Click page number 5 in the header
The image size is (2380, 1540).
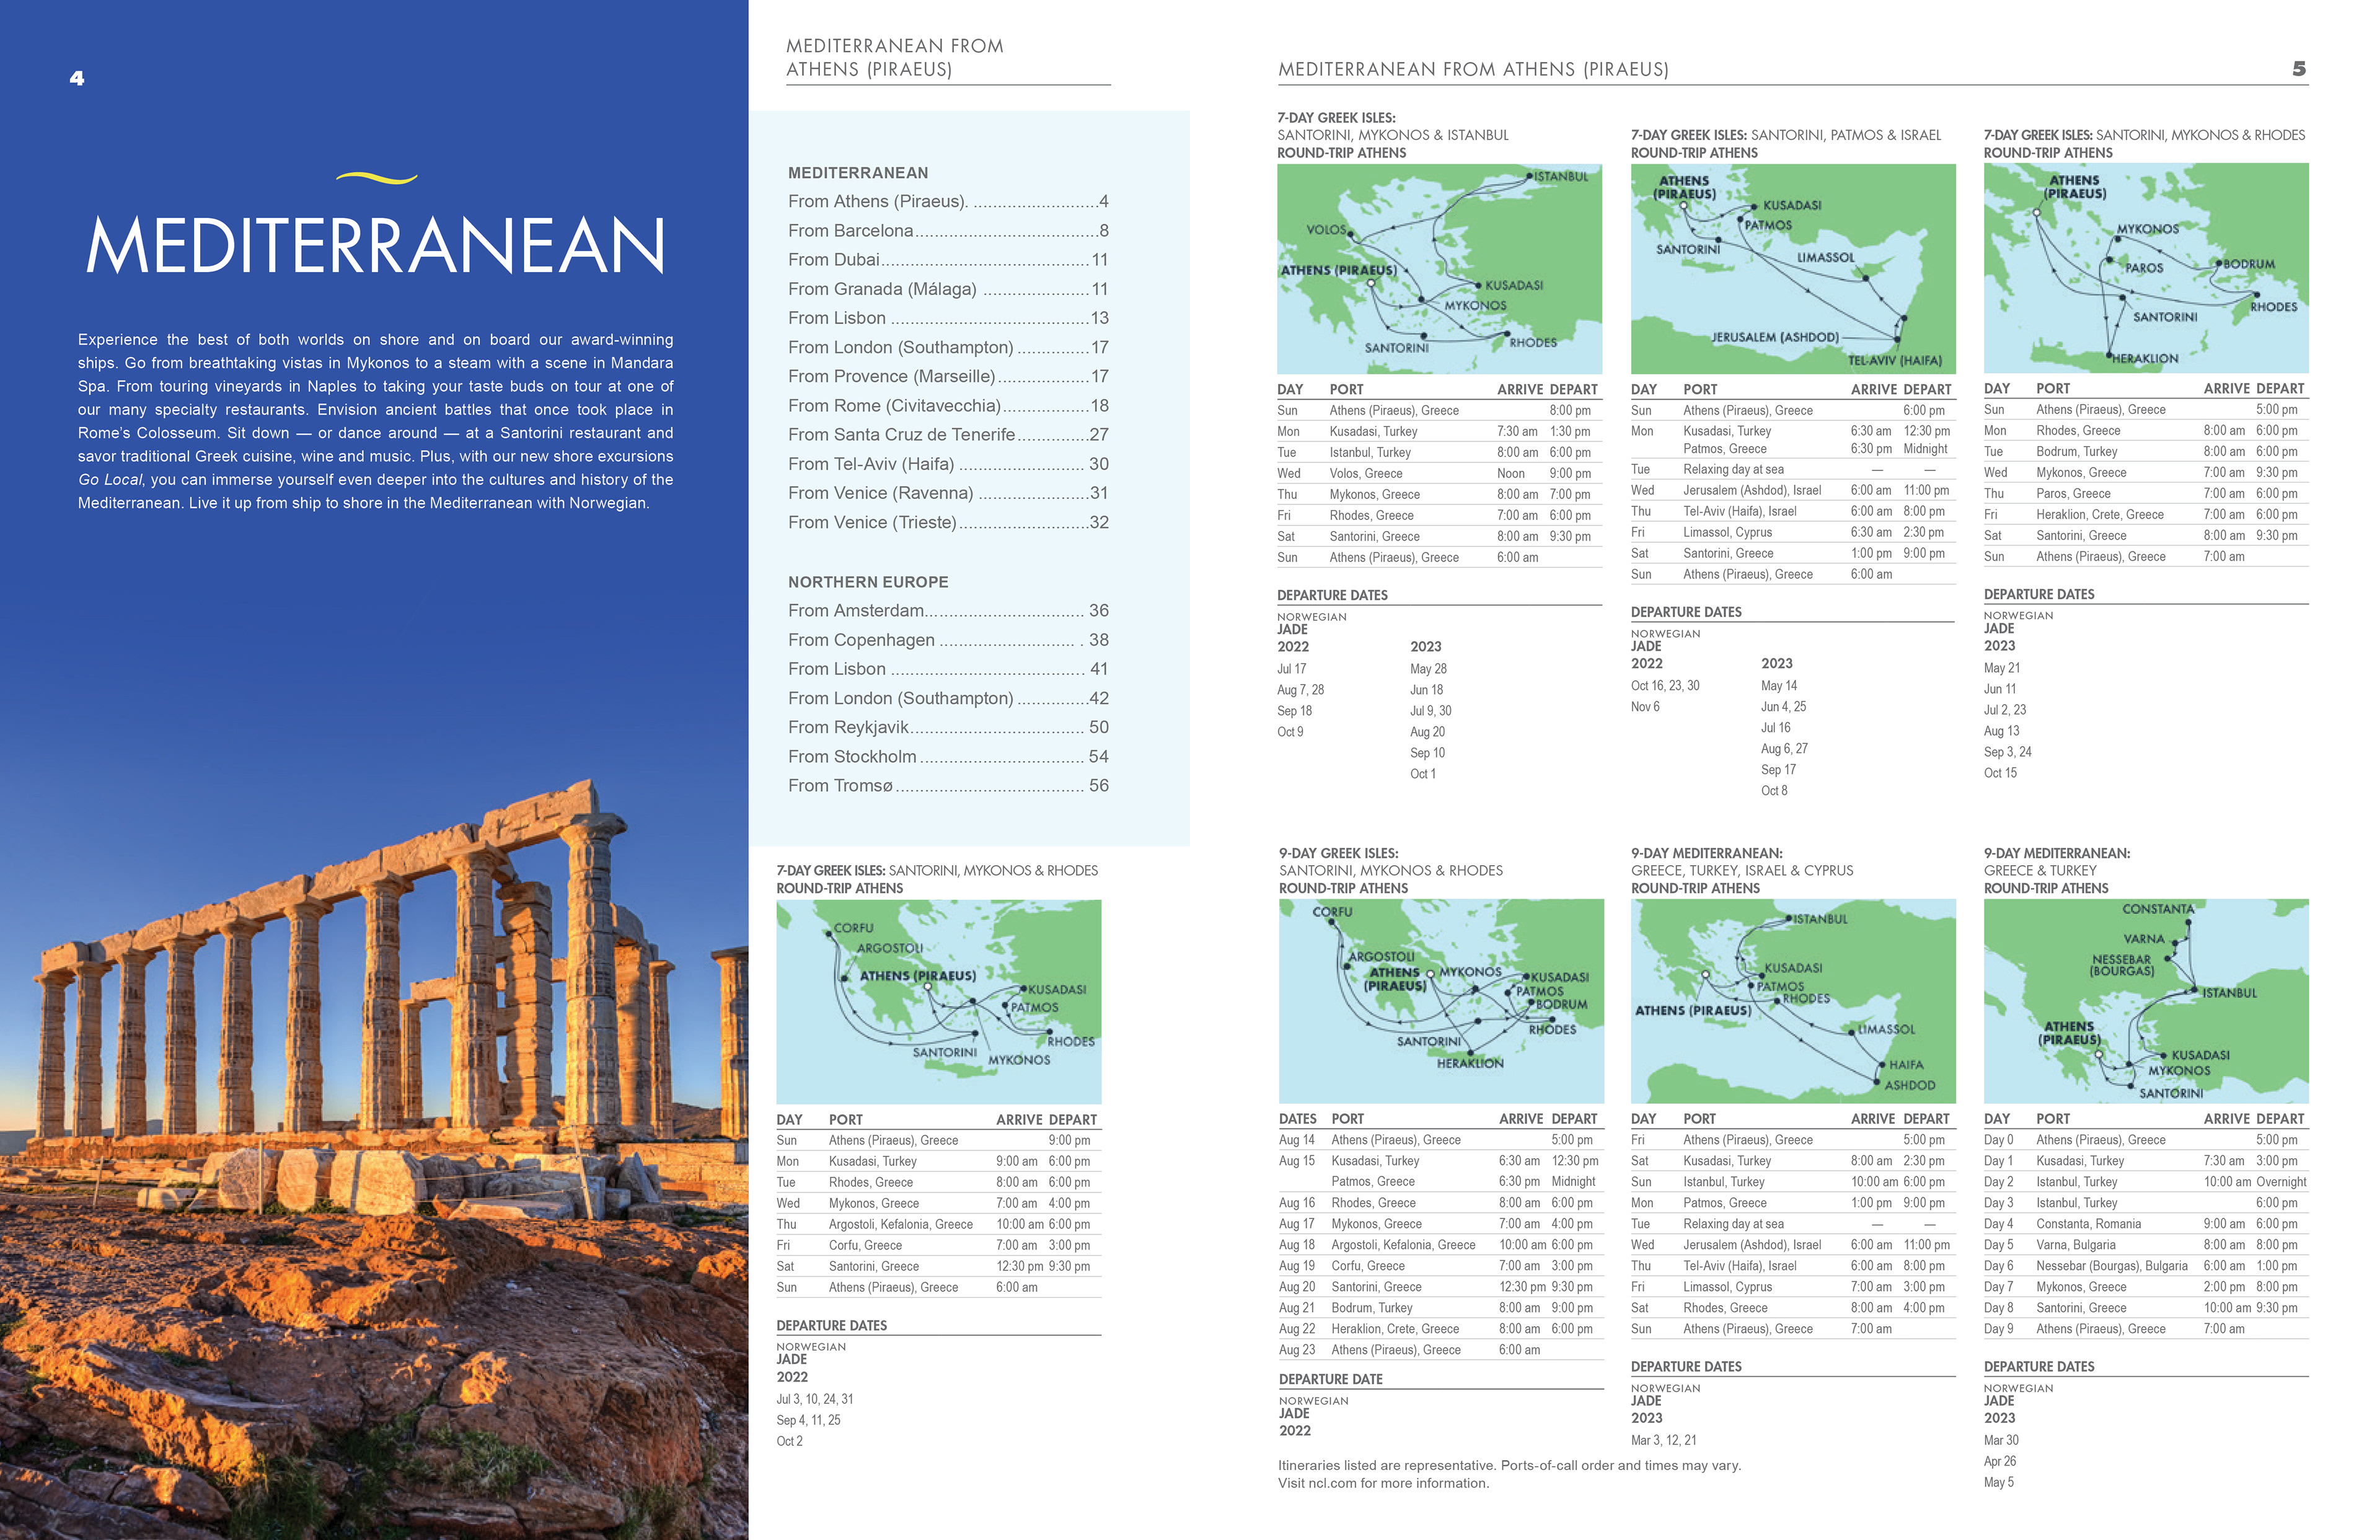coord(2299,69)
